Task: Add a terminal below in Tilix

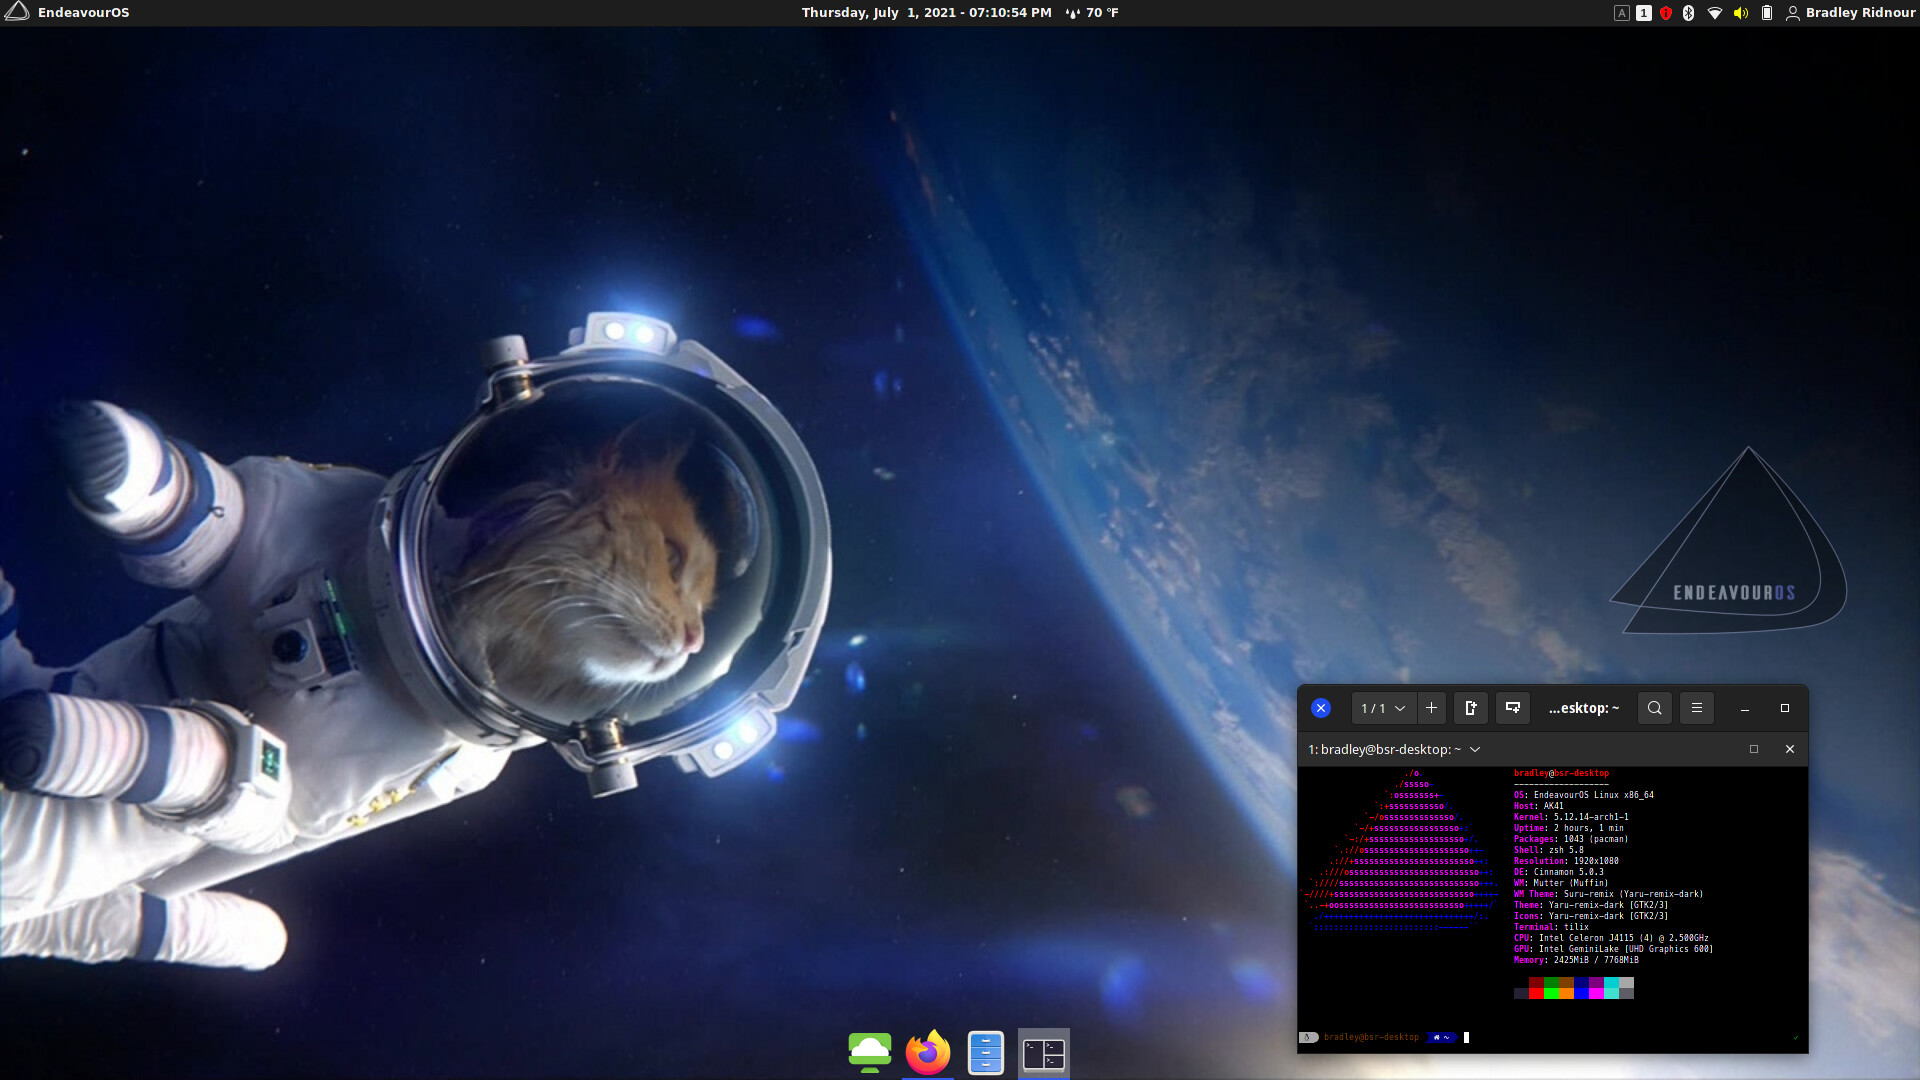Action: [x=1513, y=708]
